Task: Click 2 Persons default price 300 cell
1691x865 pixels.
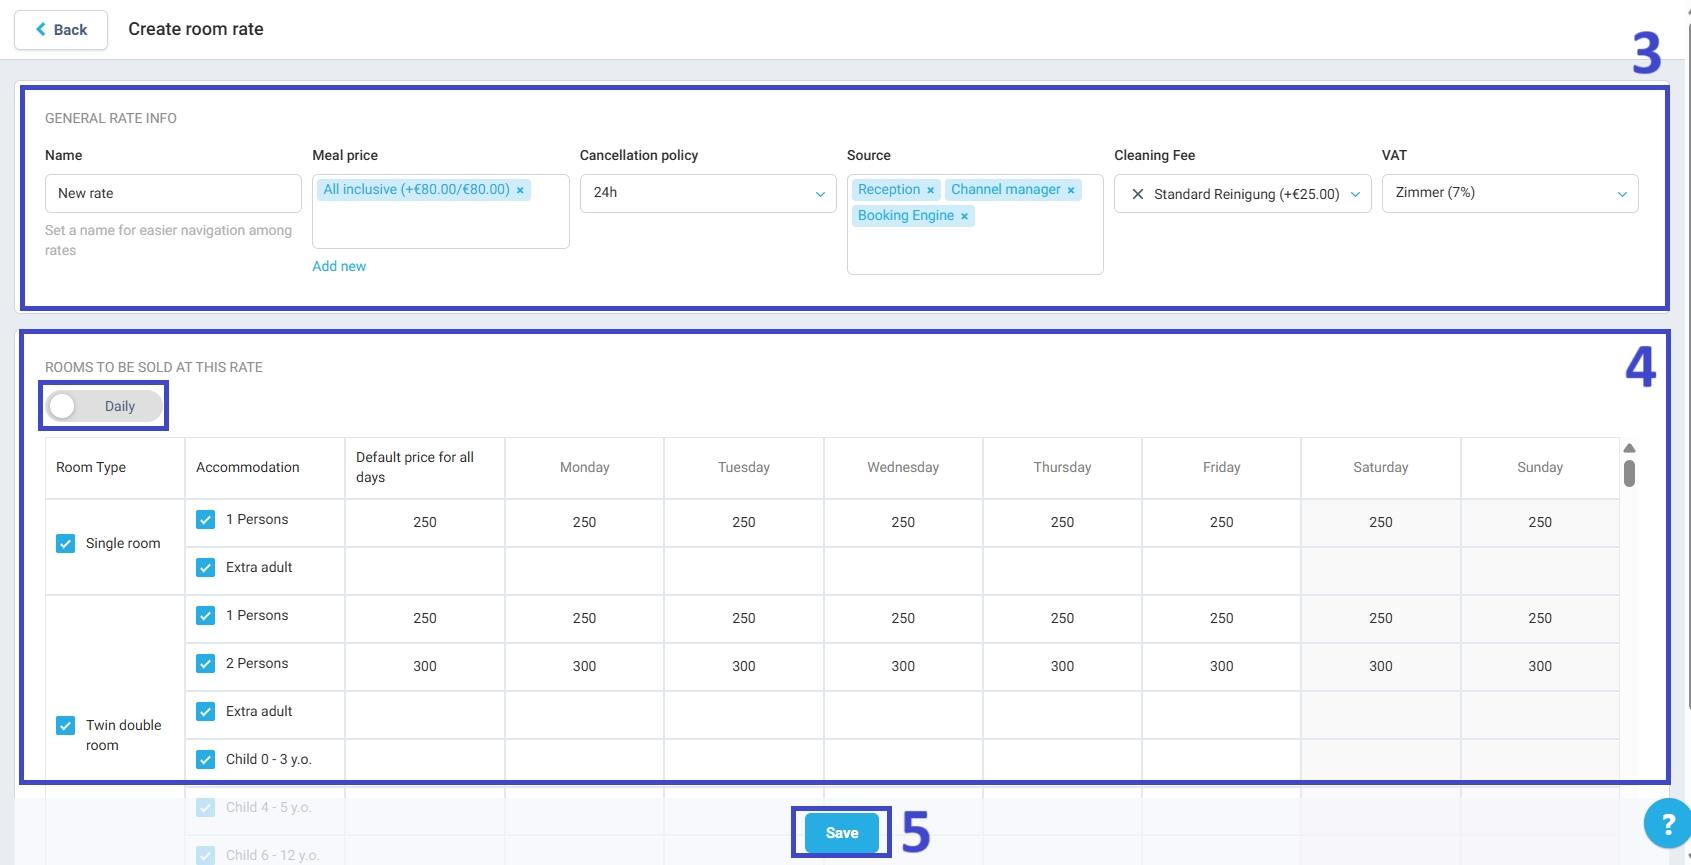Action: pyautogui.click(x=425, y=666)
